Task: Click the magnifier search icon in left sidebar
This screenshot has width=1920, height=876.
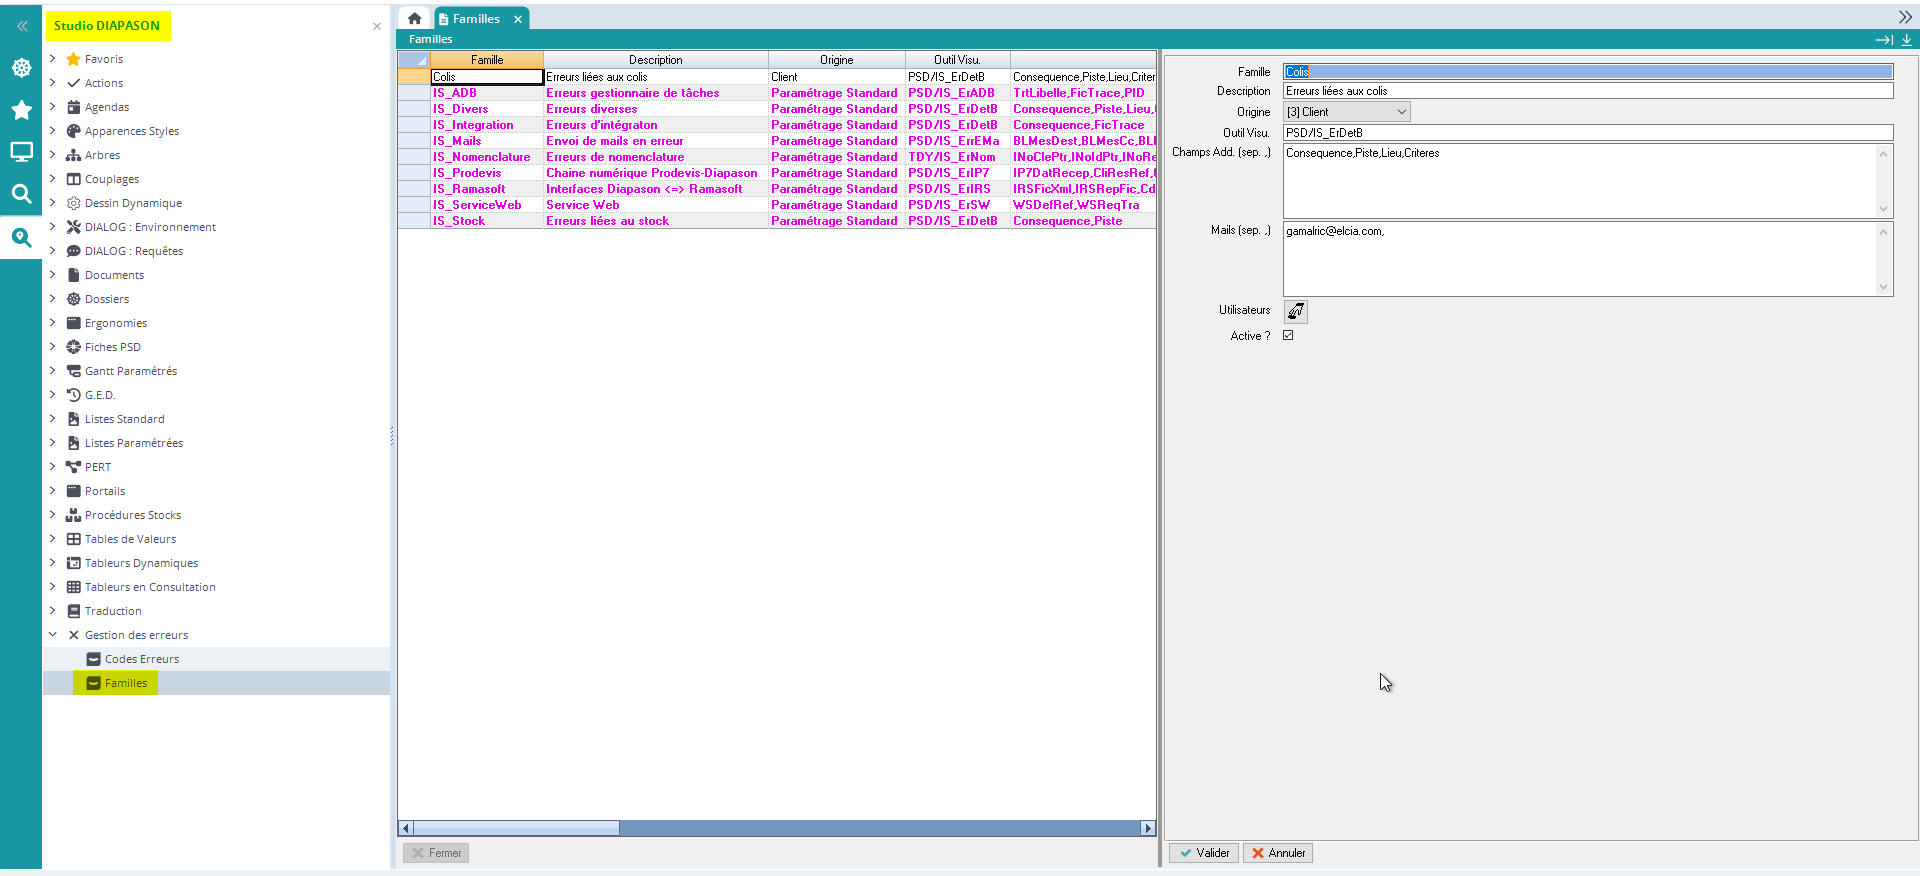Action: (x=21, y=194)
